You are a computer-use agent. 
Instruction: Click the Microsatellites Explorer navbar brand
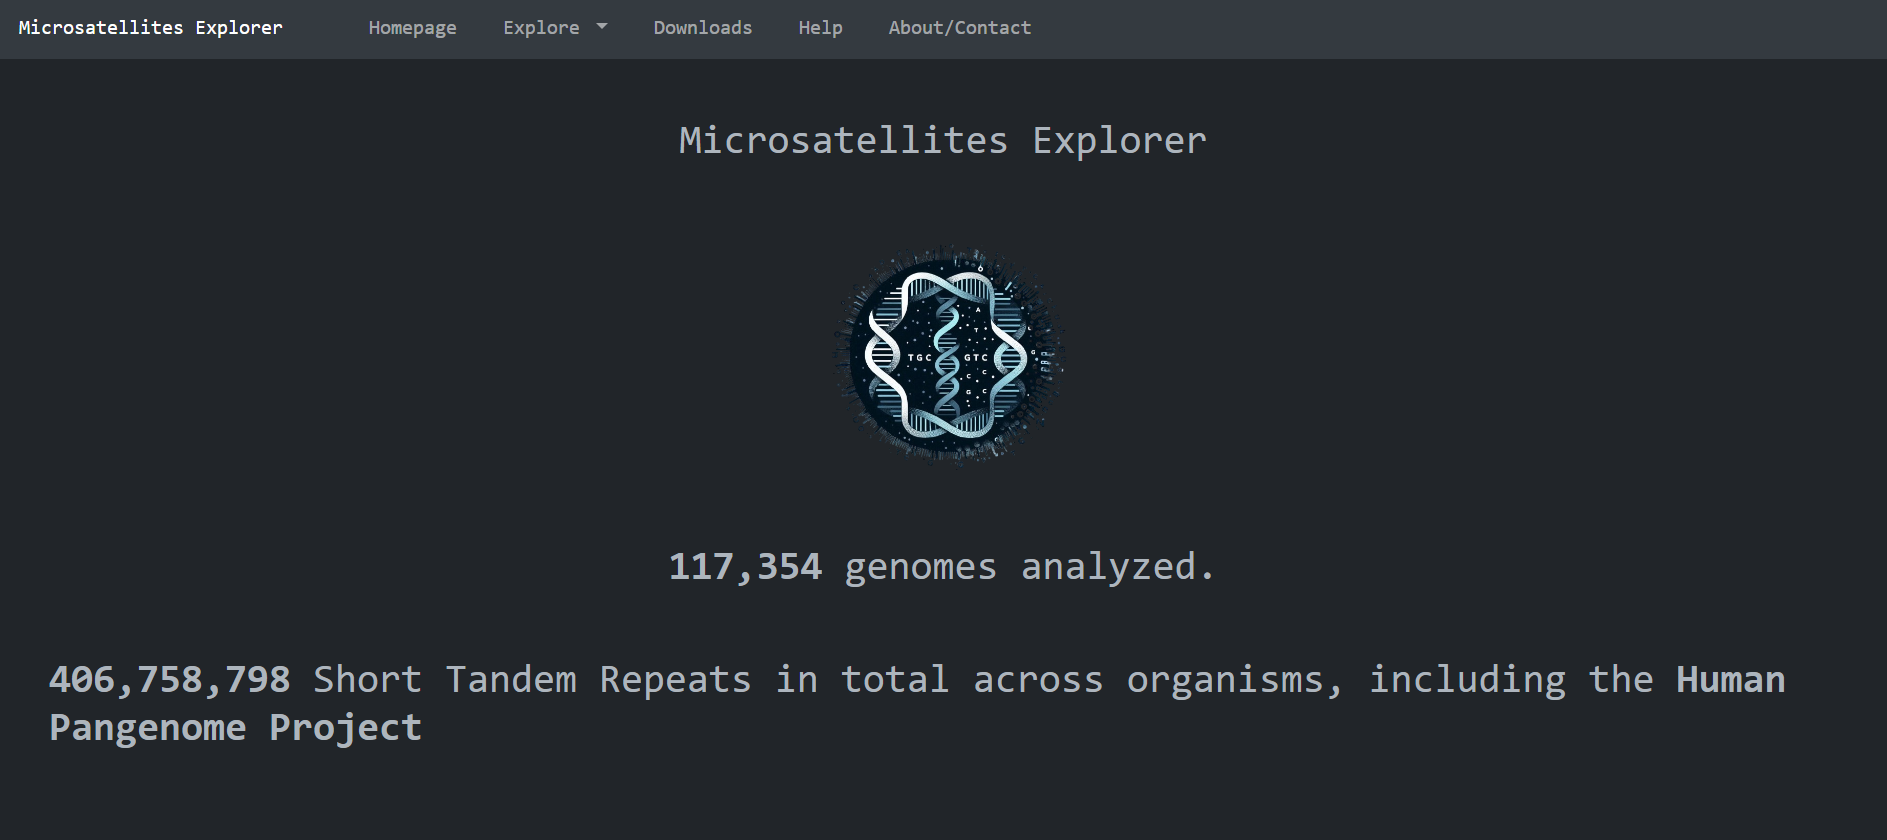[x=150, y=28]
